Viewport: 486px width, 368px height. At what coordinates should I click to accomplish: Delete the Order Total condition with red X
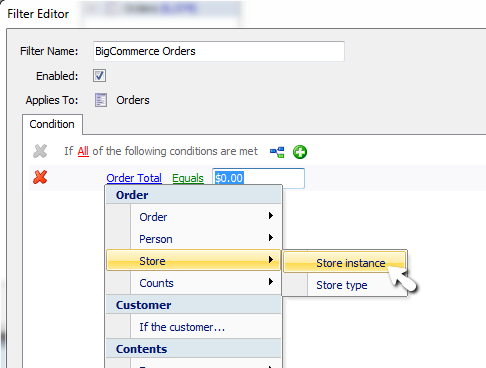[40, 177]
